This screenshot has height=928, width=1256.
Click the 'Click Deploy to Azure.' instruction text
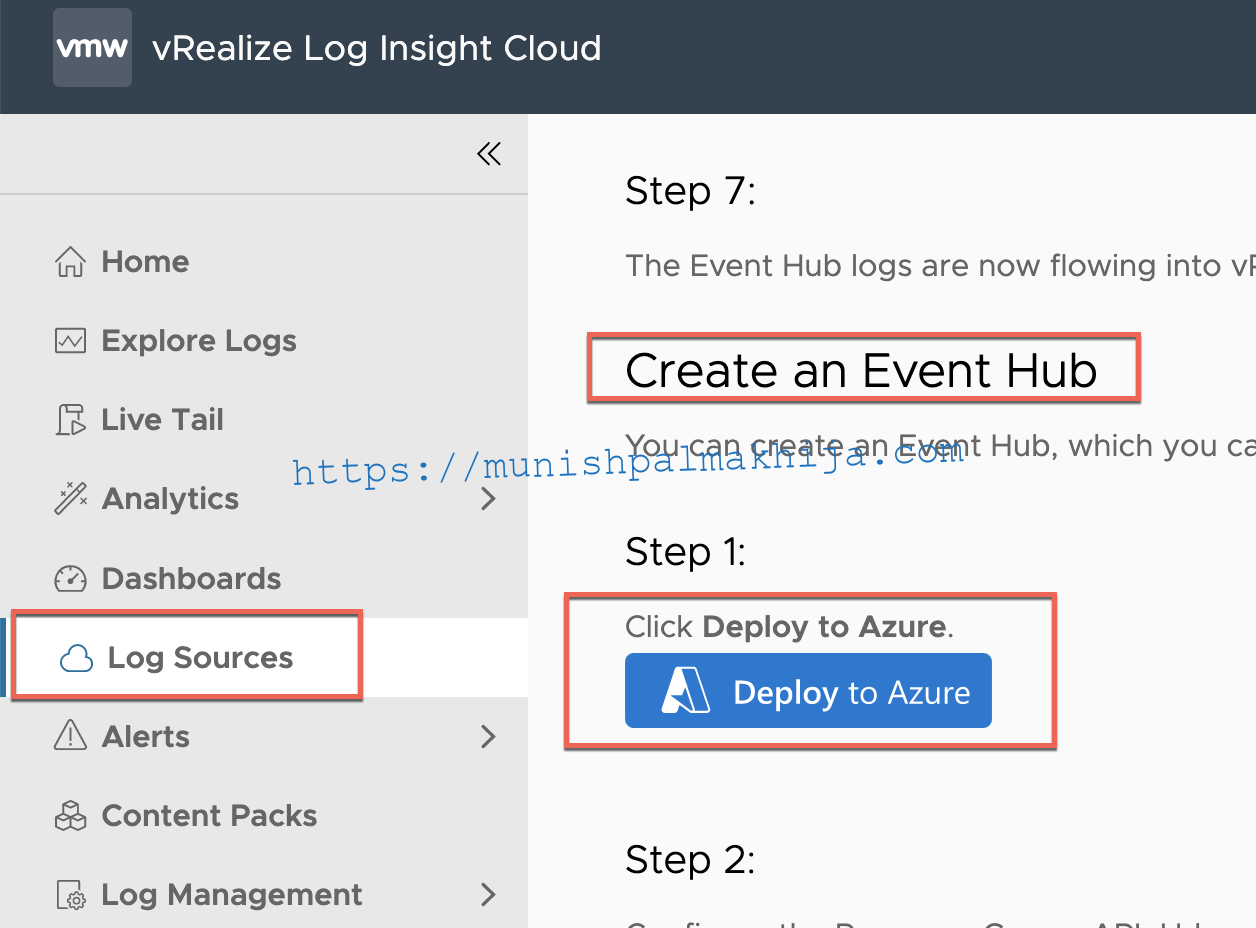(x=790, y=627)
